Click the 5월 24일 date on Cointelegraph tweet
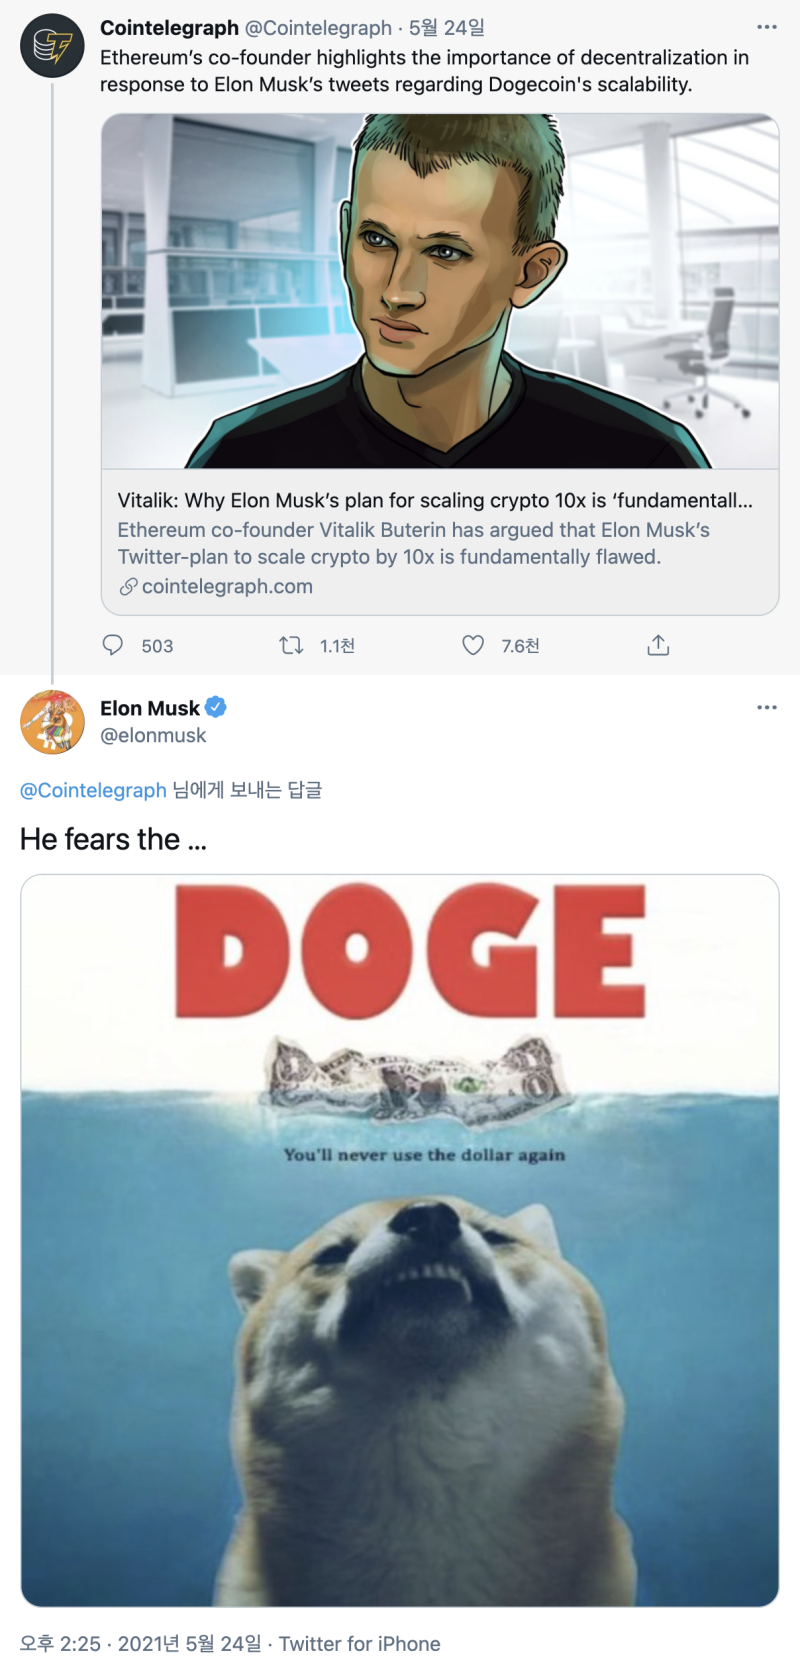 [447, 28]
